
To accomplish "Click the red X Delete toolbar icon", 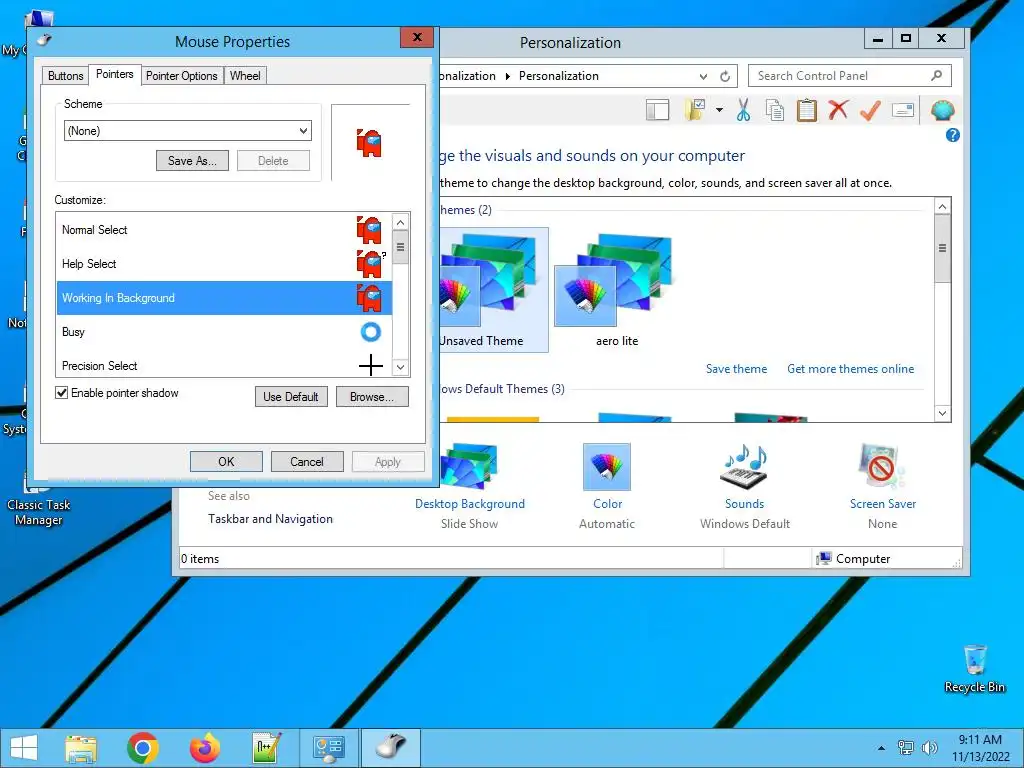I will [838, 110].
